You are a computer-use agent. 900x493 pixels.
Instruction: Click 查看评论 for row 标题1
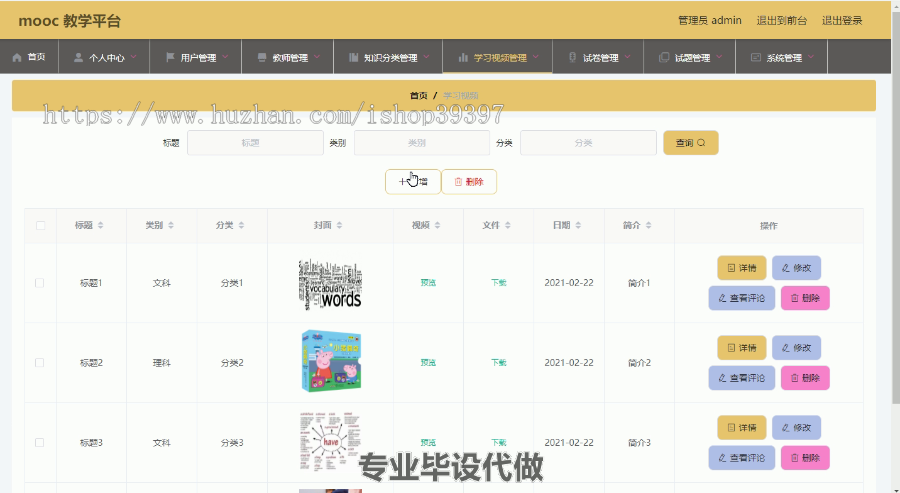pyautogui.click(x=742, y=298)
